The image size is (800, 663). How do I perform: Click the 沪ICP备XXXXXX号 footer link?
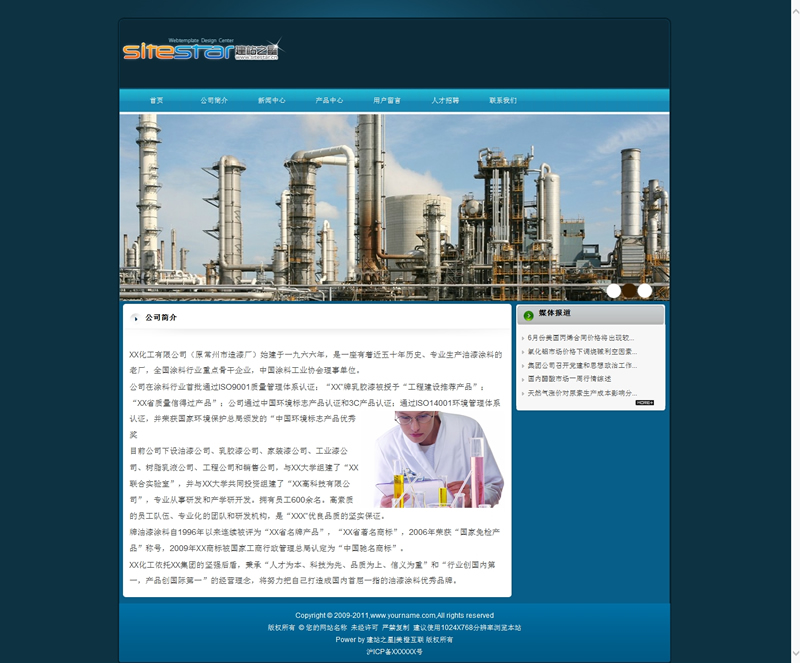click(x=395, y=651)
